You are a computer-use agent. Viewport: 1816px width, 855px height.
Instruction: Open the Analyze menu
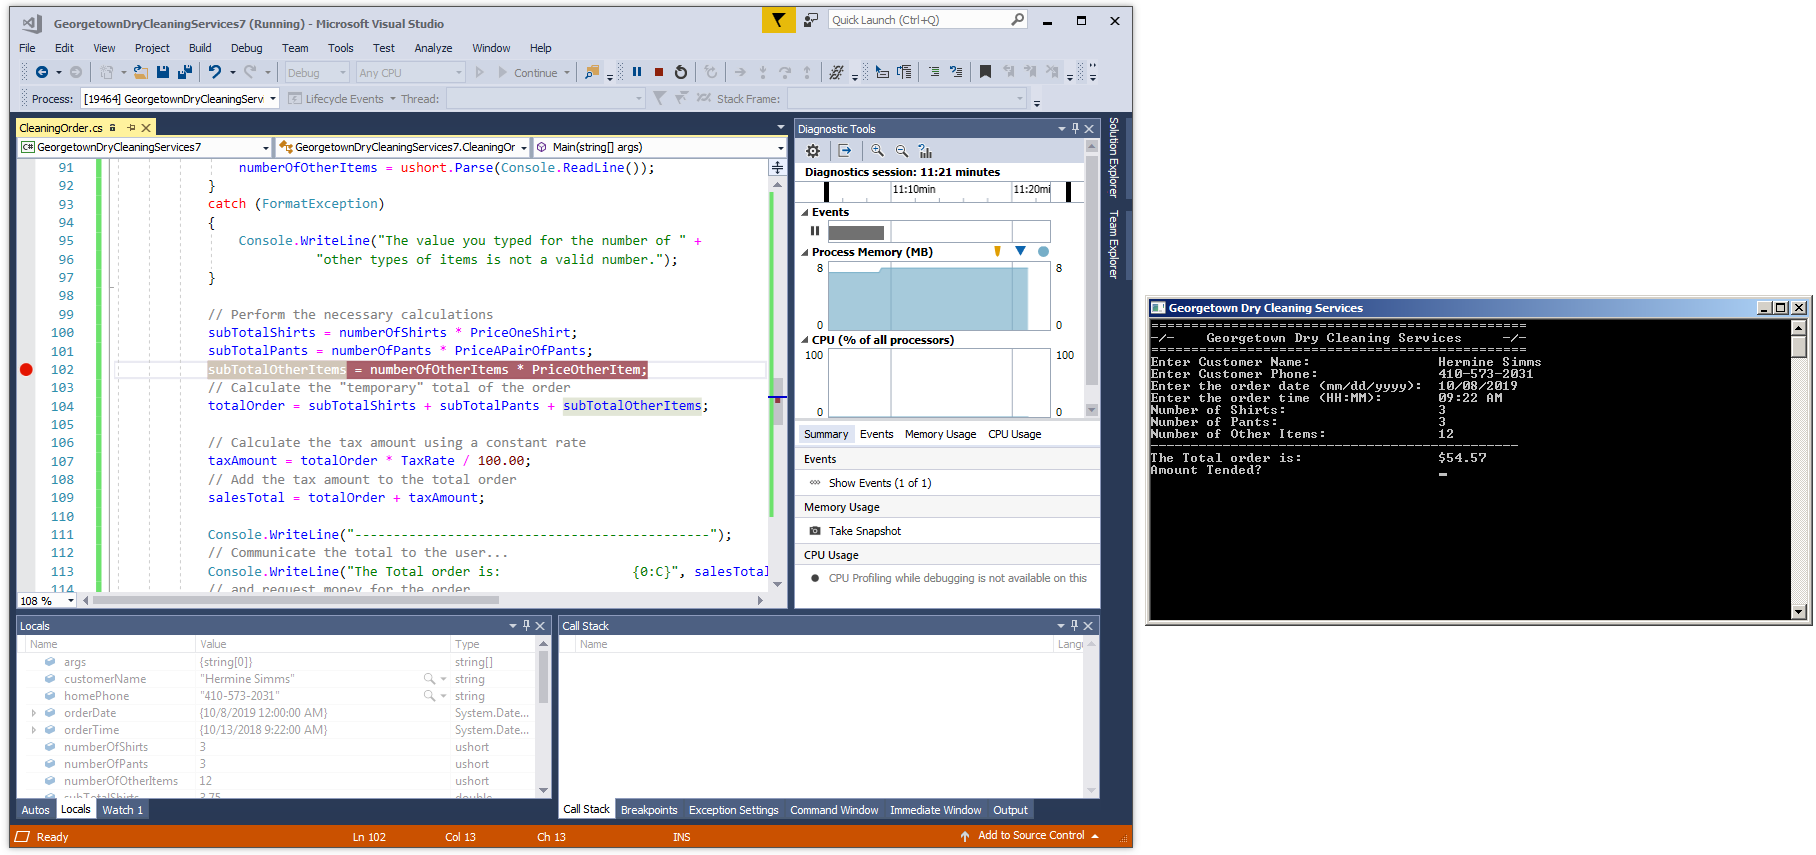[433, 48]
